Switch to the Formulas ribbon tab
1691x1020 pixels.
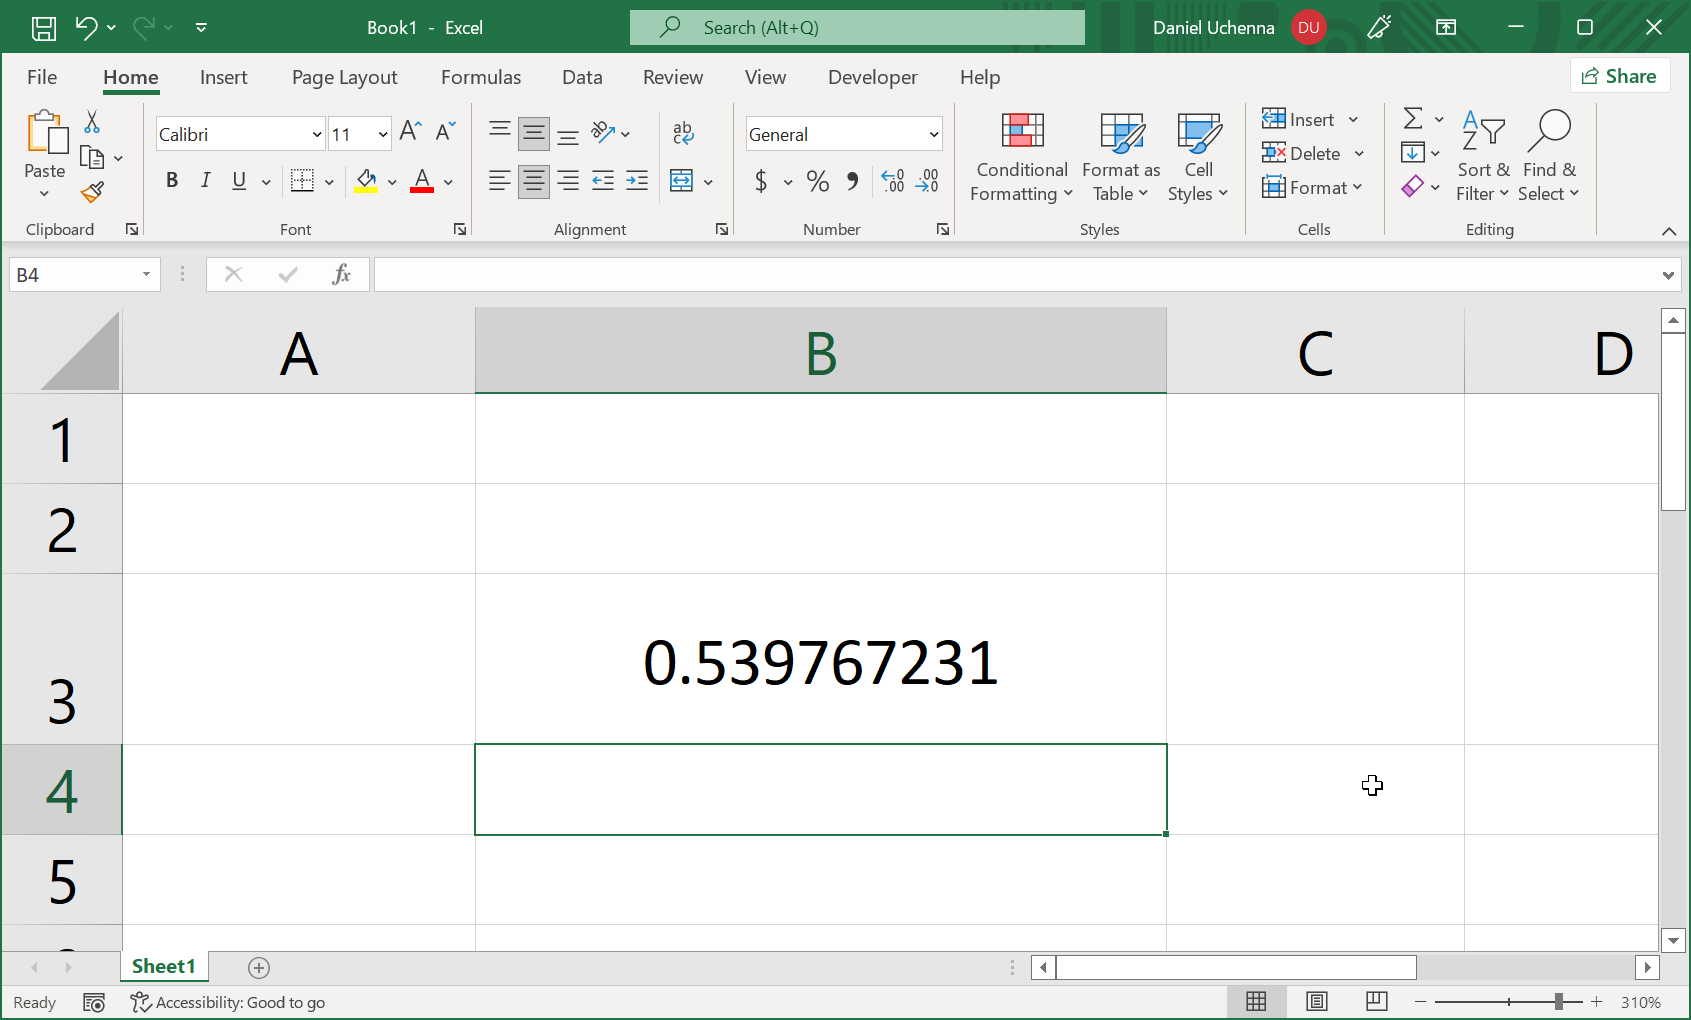pos(481,77)
